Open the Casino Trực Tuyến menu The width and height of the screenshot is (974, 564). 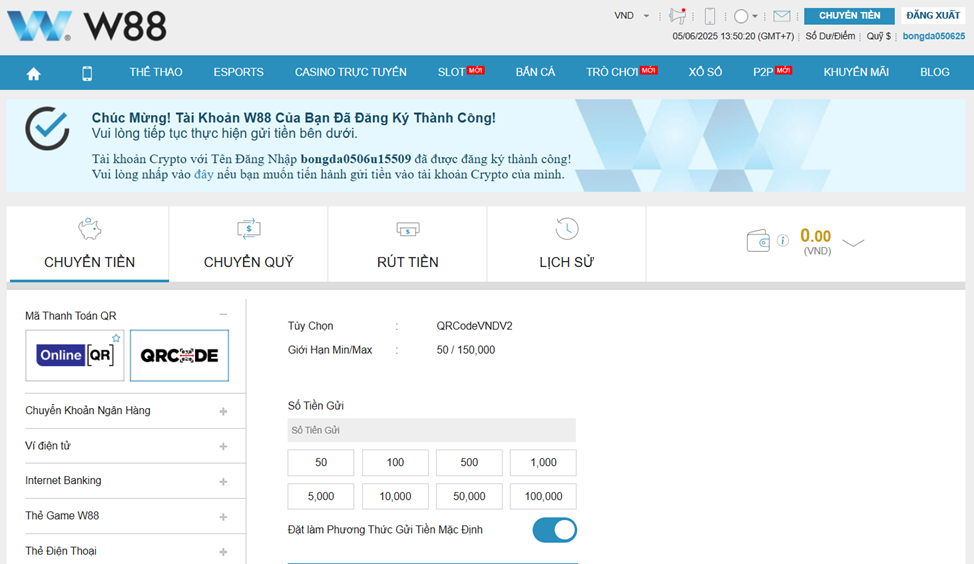351,72
